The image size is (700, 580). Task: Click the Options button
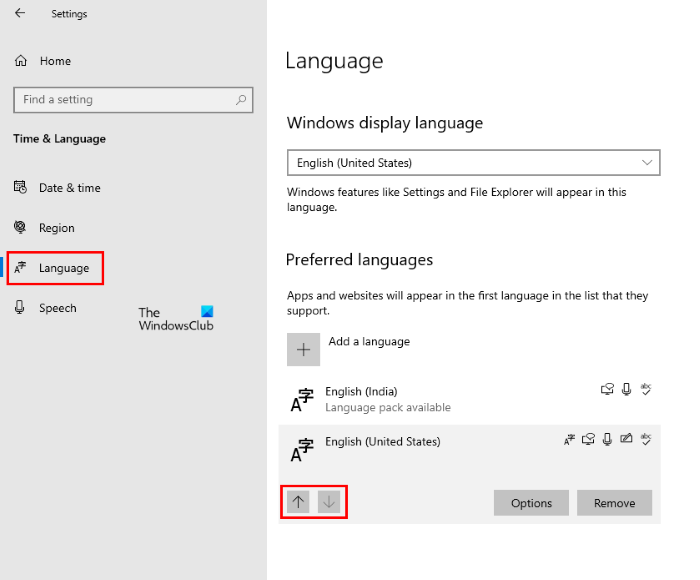click(x=531, y=503)
